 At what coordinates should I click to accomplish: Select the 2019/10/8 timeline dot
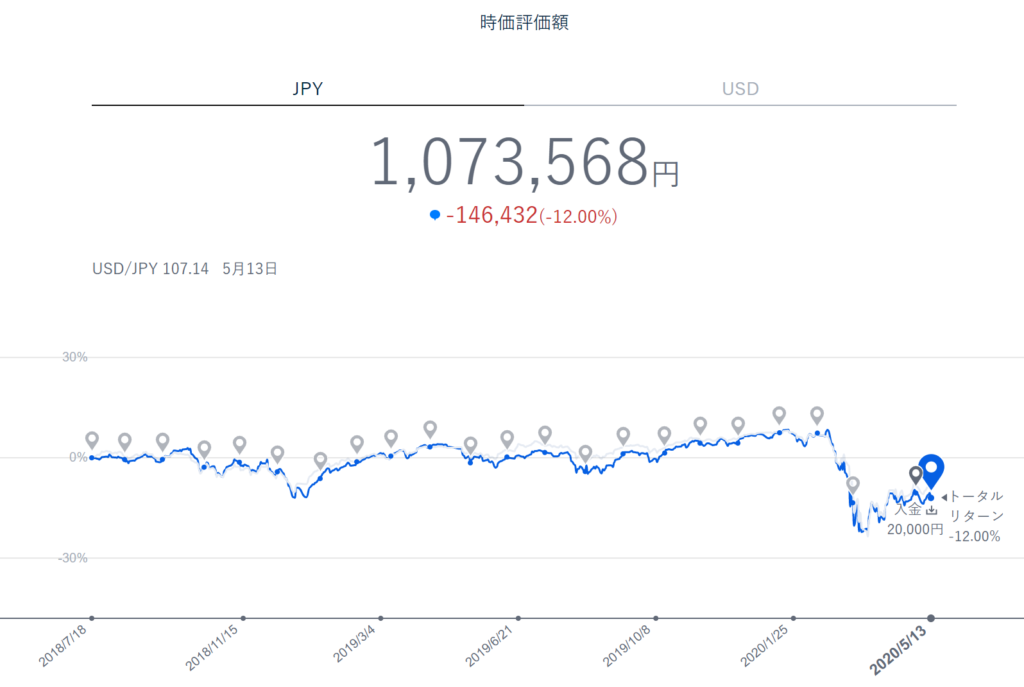click(655, 618)
